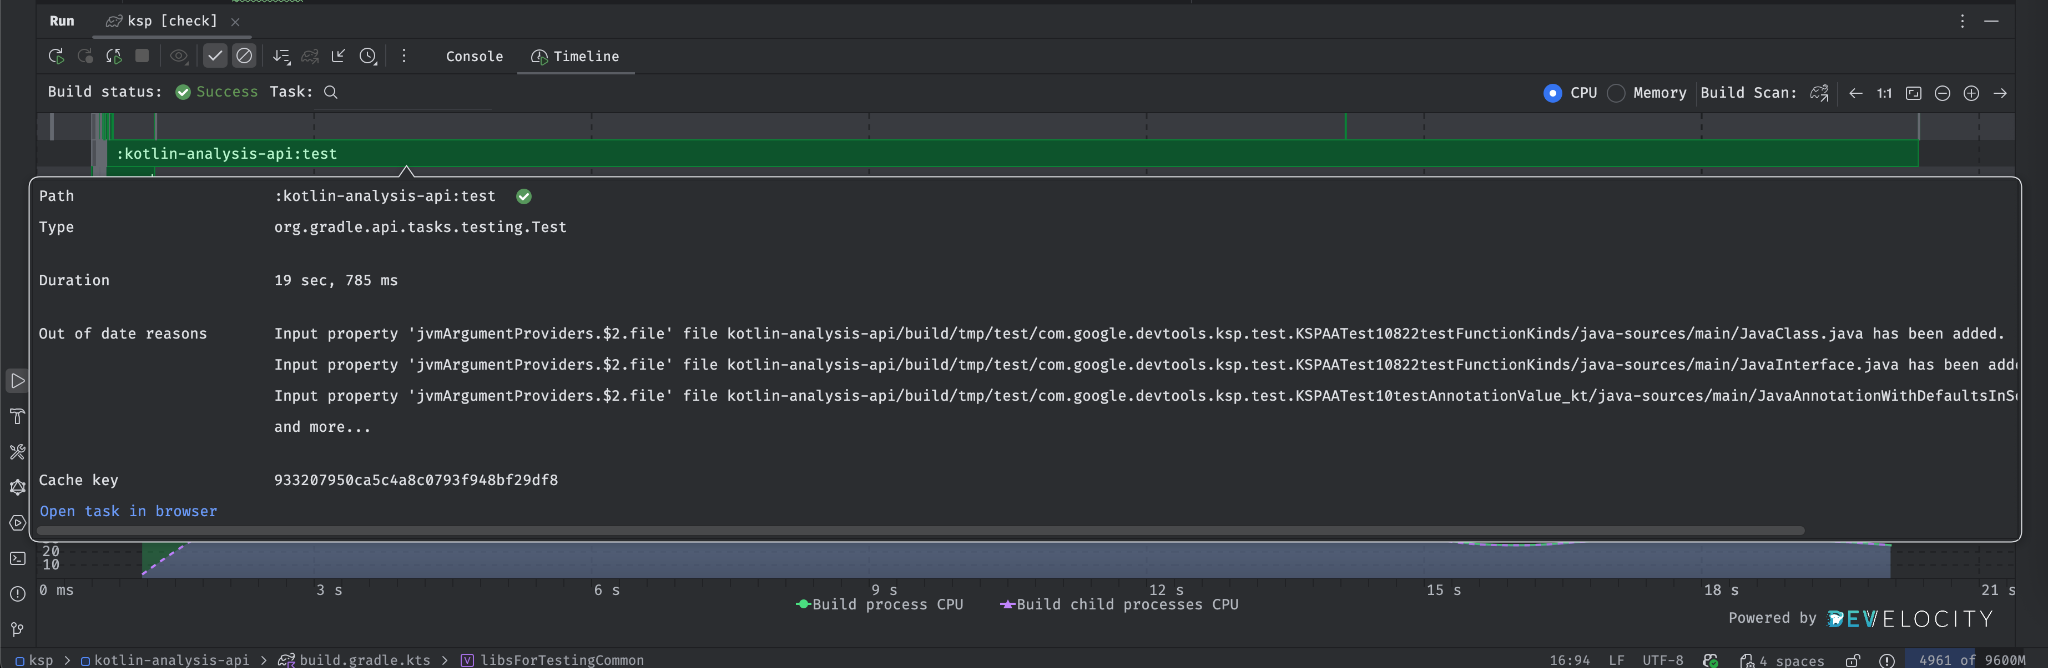Zoom out on the timeline
Viewport: 2048px width, 668px height.
point(1942,93)
